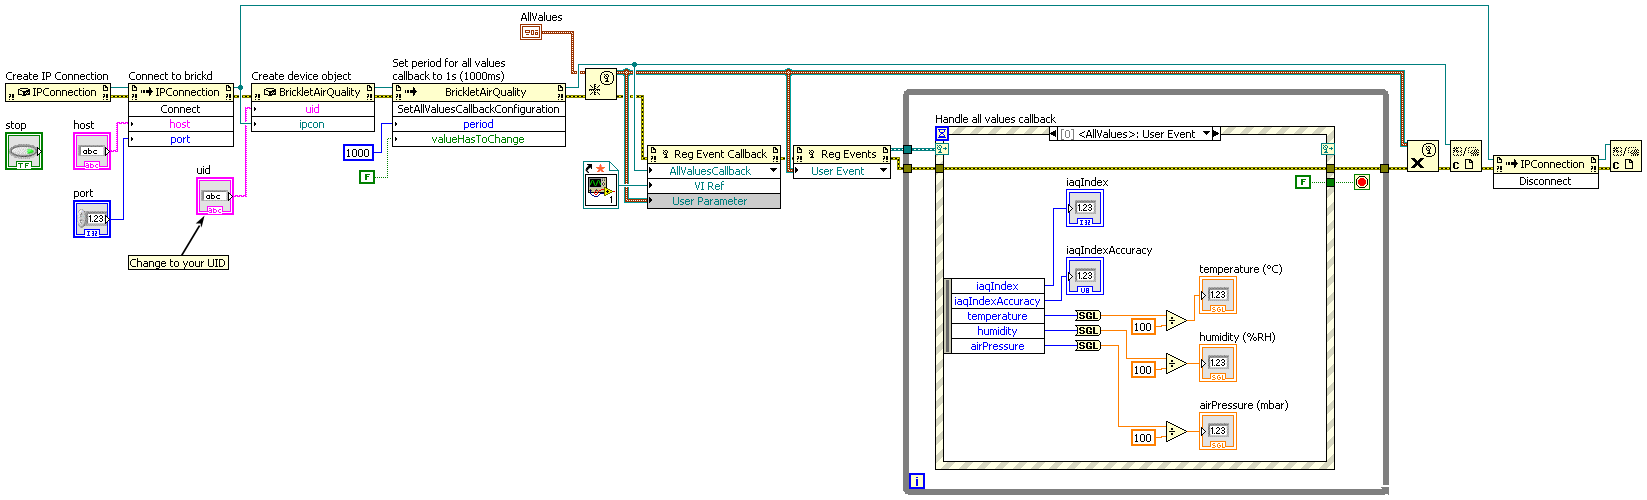The image size is (1647, 500).
Task: Click the divide node feeding temperature
Action: (1176, 321)
